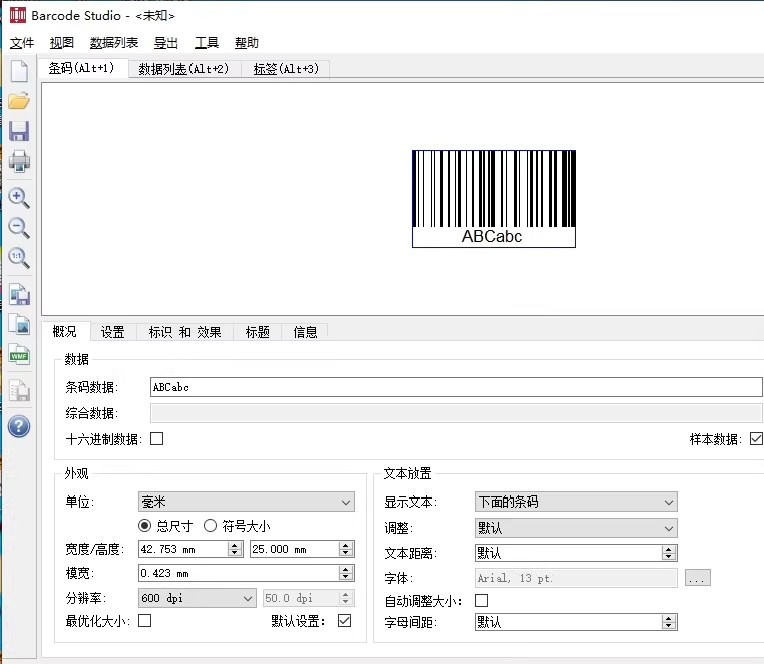
Task: Select the 符号大小 radio button
Action: coord(210,526)
